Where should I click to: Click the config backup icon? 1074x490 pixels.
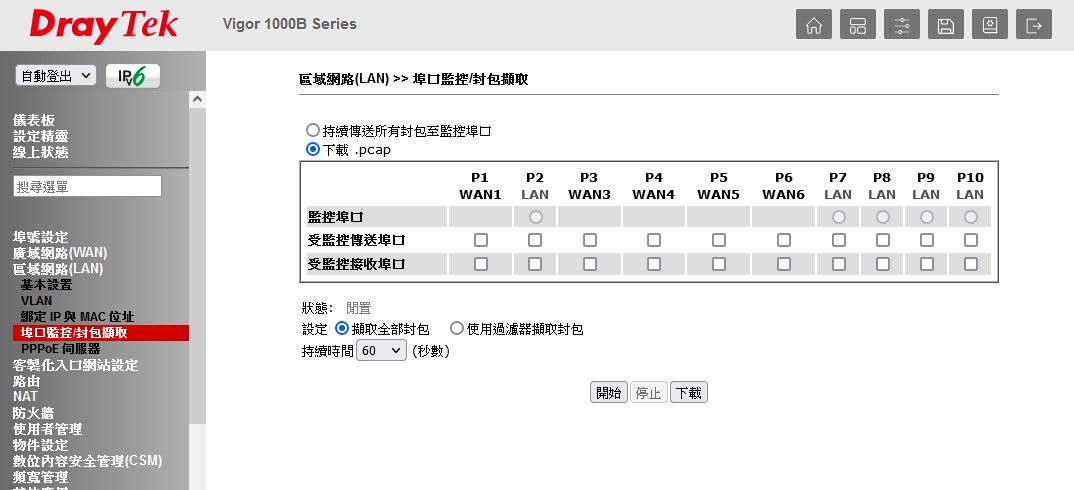pyautogui.click(x=990, y=25)
